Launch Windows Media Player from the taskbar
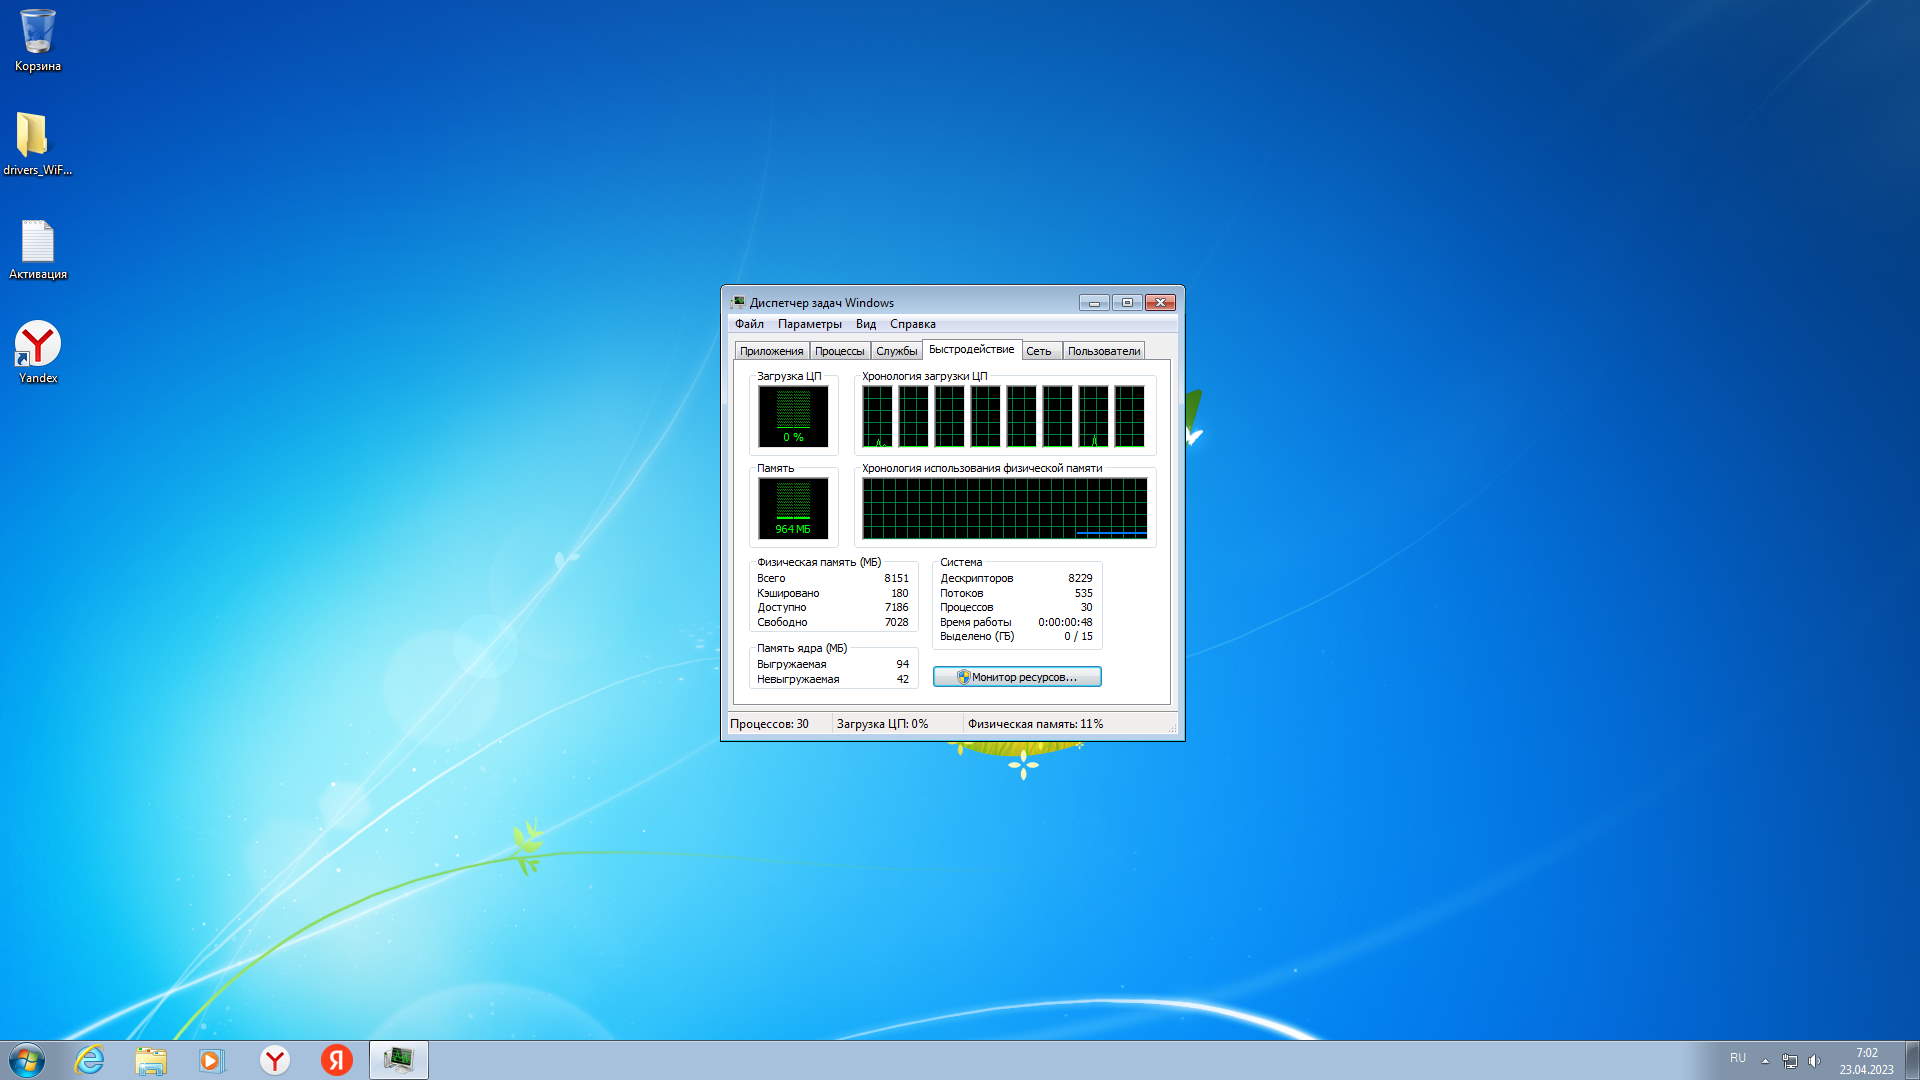 (x=212, y=1060)
